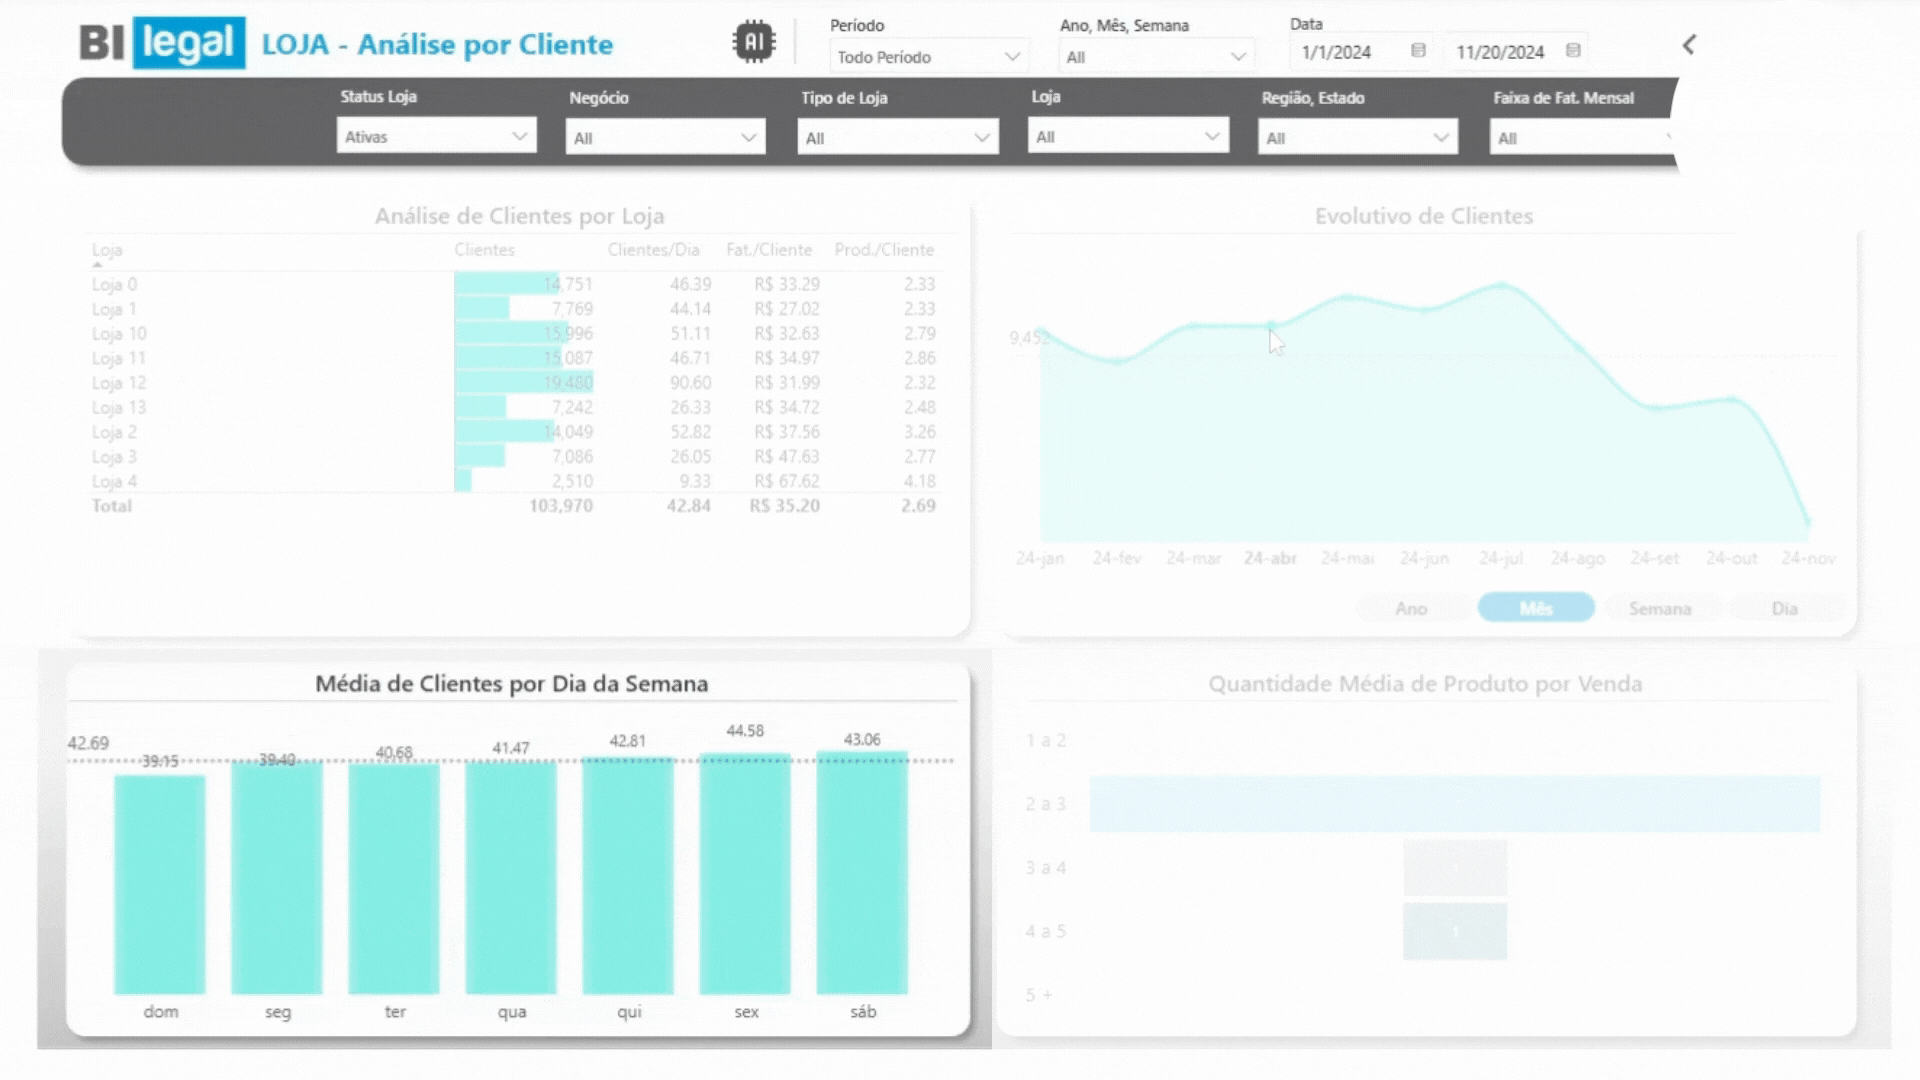
Task: Click the 2 a 3 horizontal bar
Action: pyautogui.click(x=1454, y=804)
